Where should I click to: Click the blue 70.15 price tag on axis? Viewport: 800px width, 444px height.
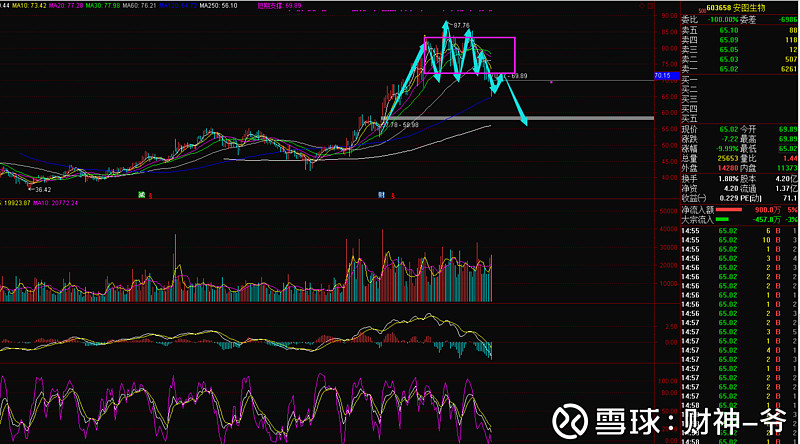[x=663, y=75]
